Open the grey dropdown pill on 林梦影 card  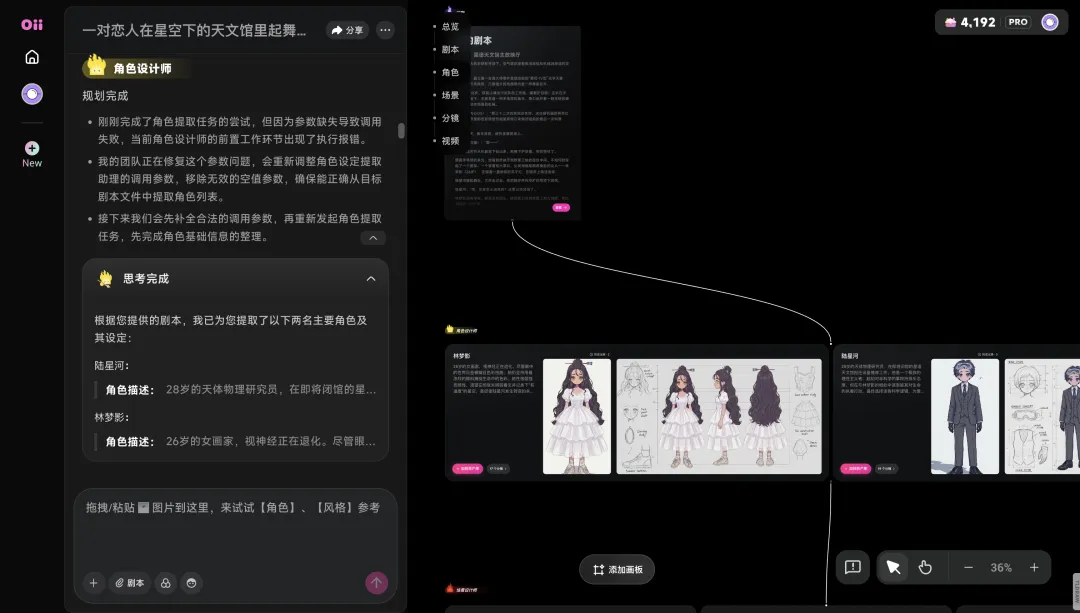coord(498,468)
